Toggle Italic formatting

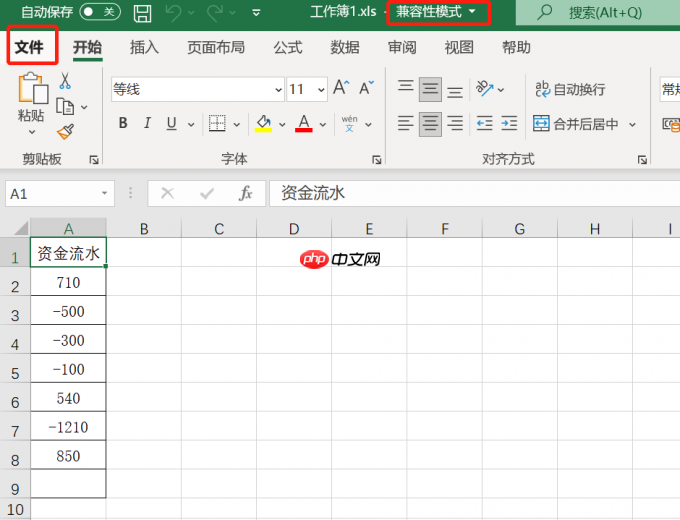pos(147,124)
